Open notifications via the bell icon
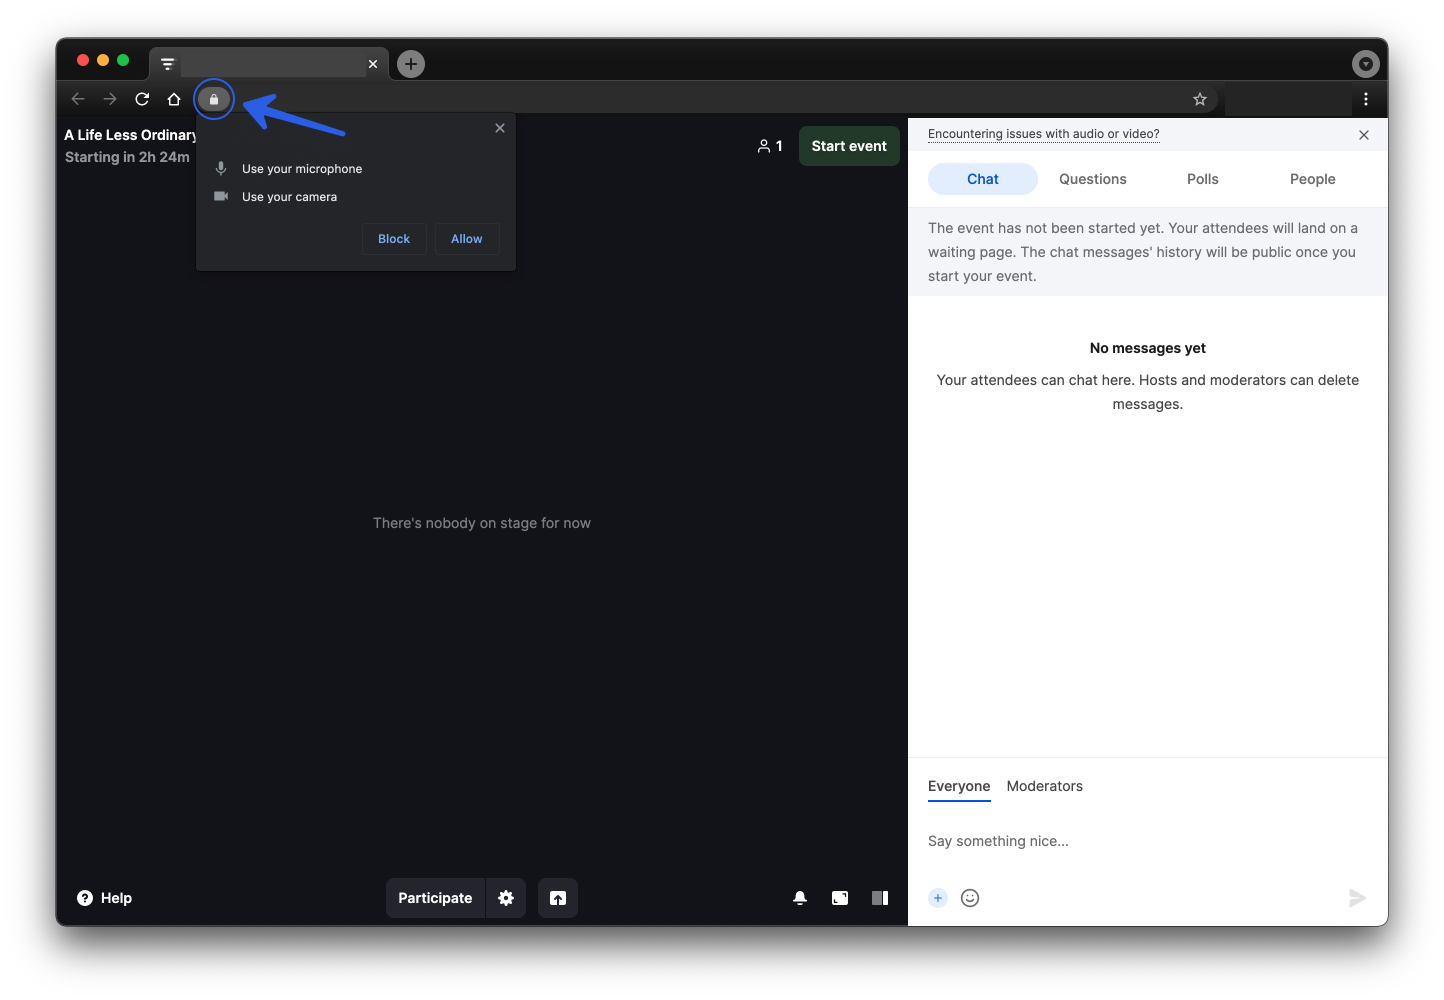Image resolution: width=1444 pixels, height=1000 pixels. click(x=800, y=897)
